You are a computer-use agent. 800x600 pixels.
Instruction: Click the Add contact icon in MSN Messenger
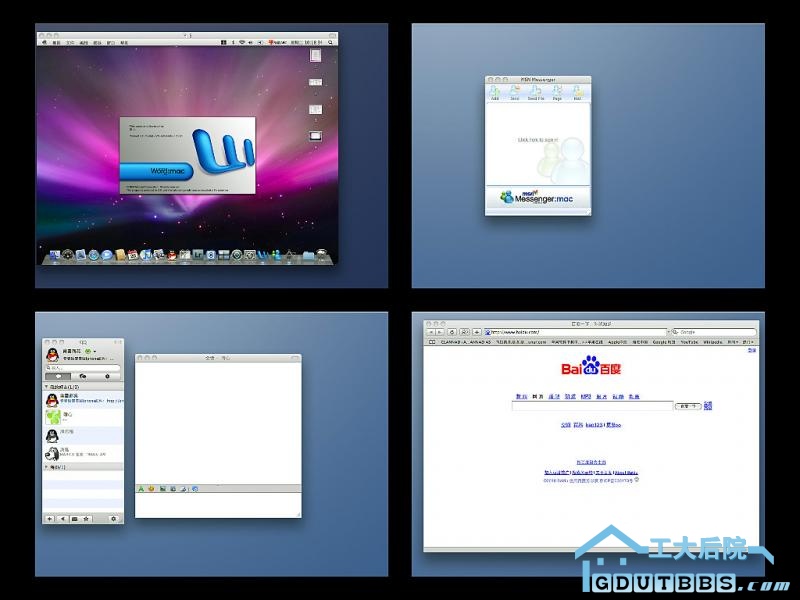pos(495,92)
